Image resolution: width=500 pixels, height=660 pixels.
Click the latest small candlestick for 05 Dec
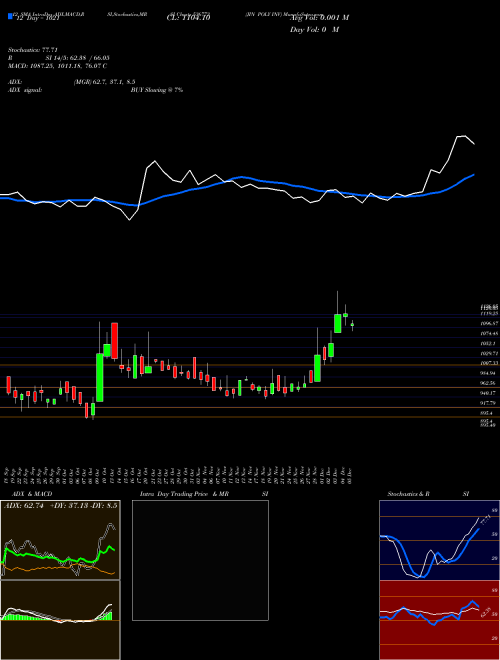pos(352,325)
